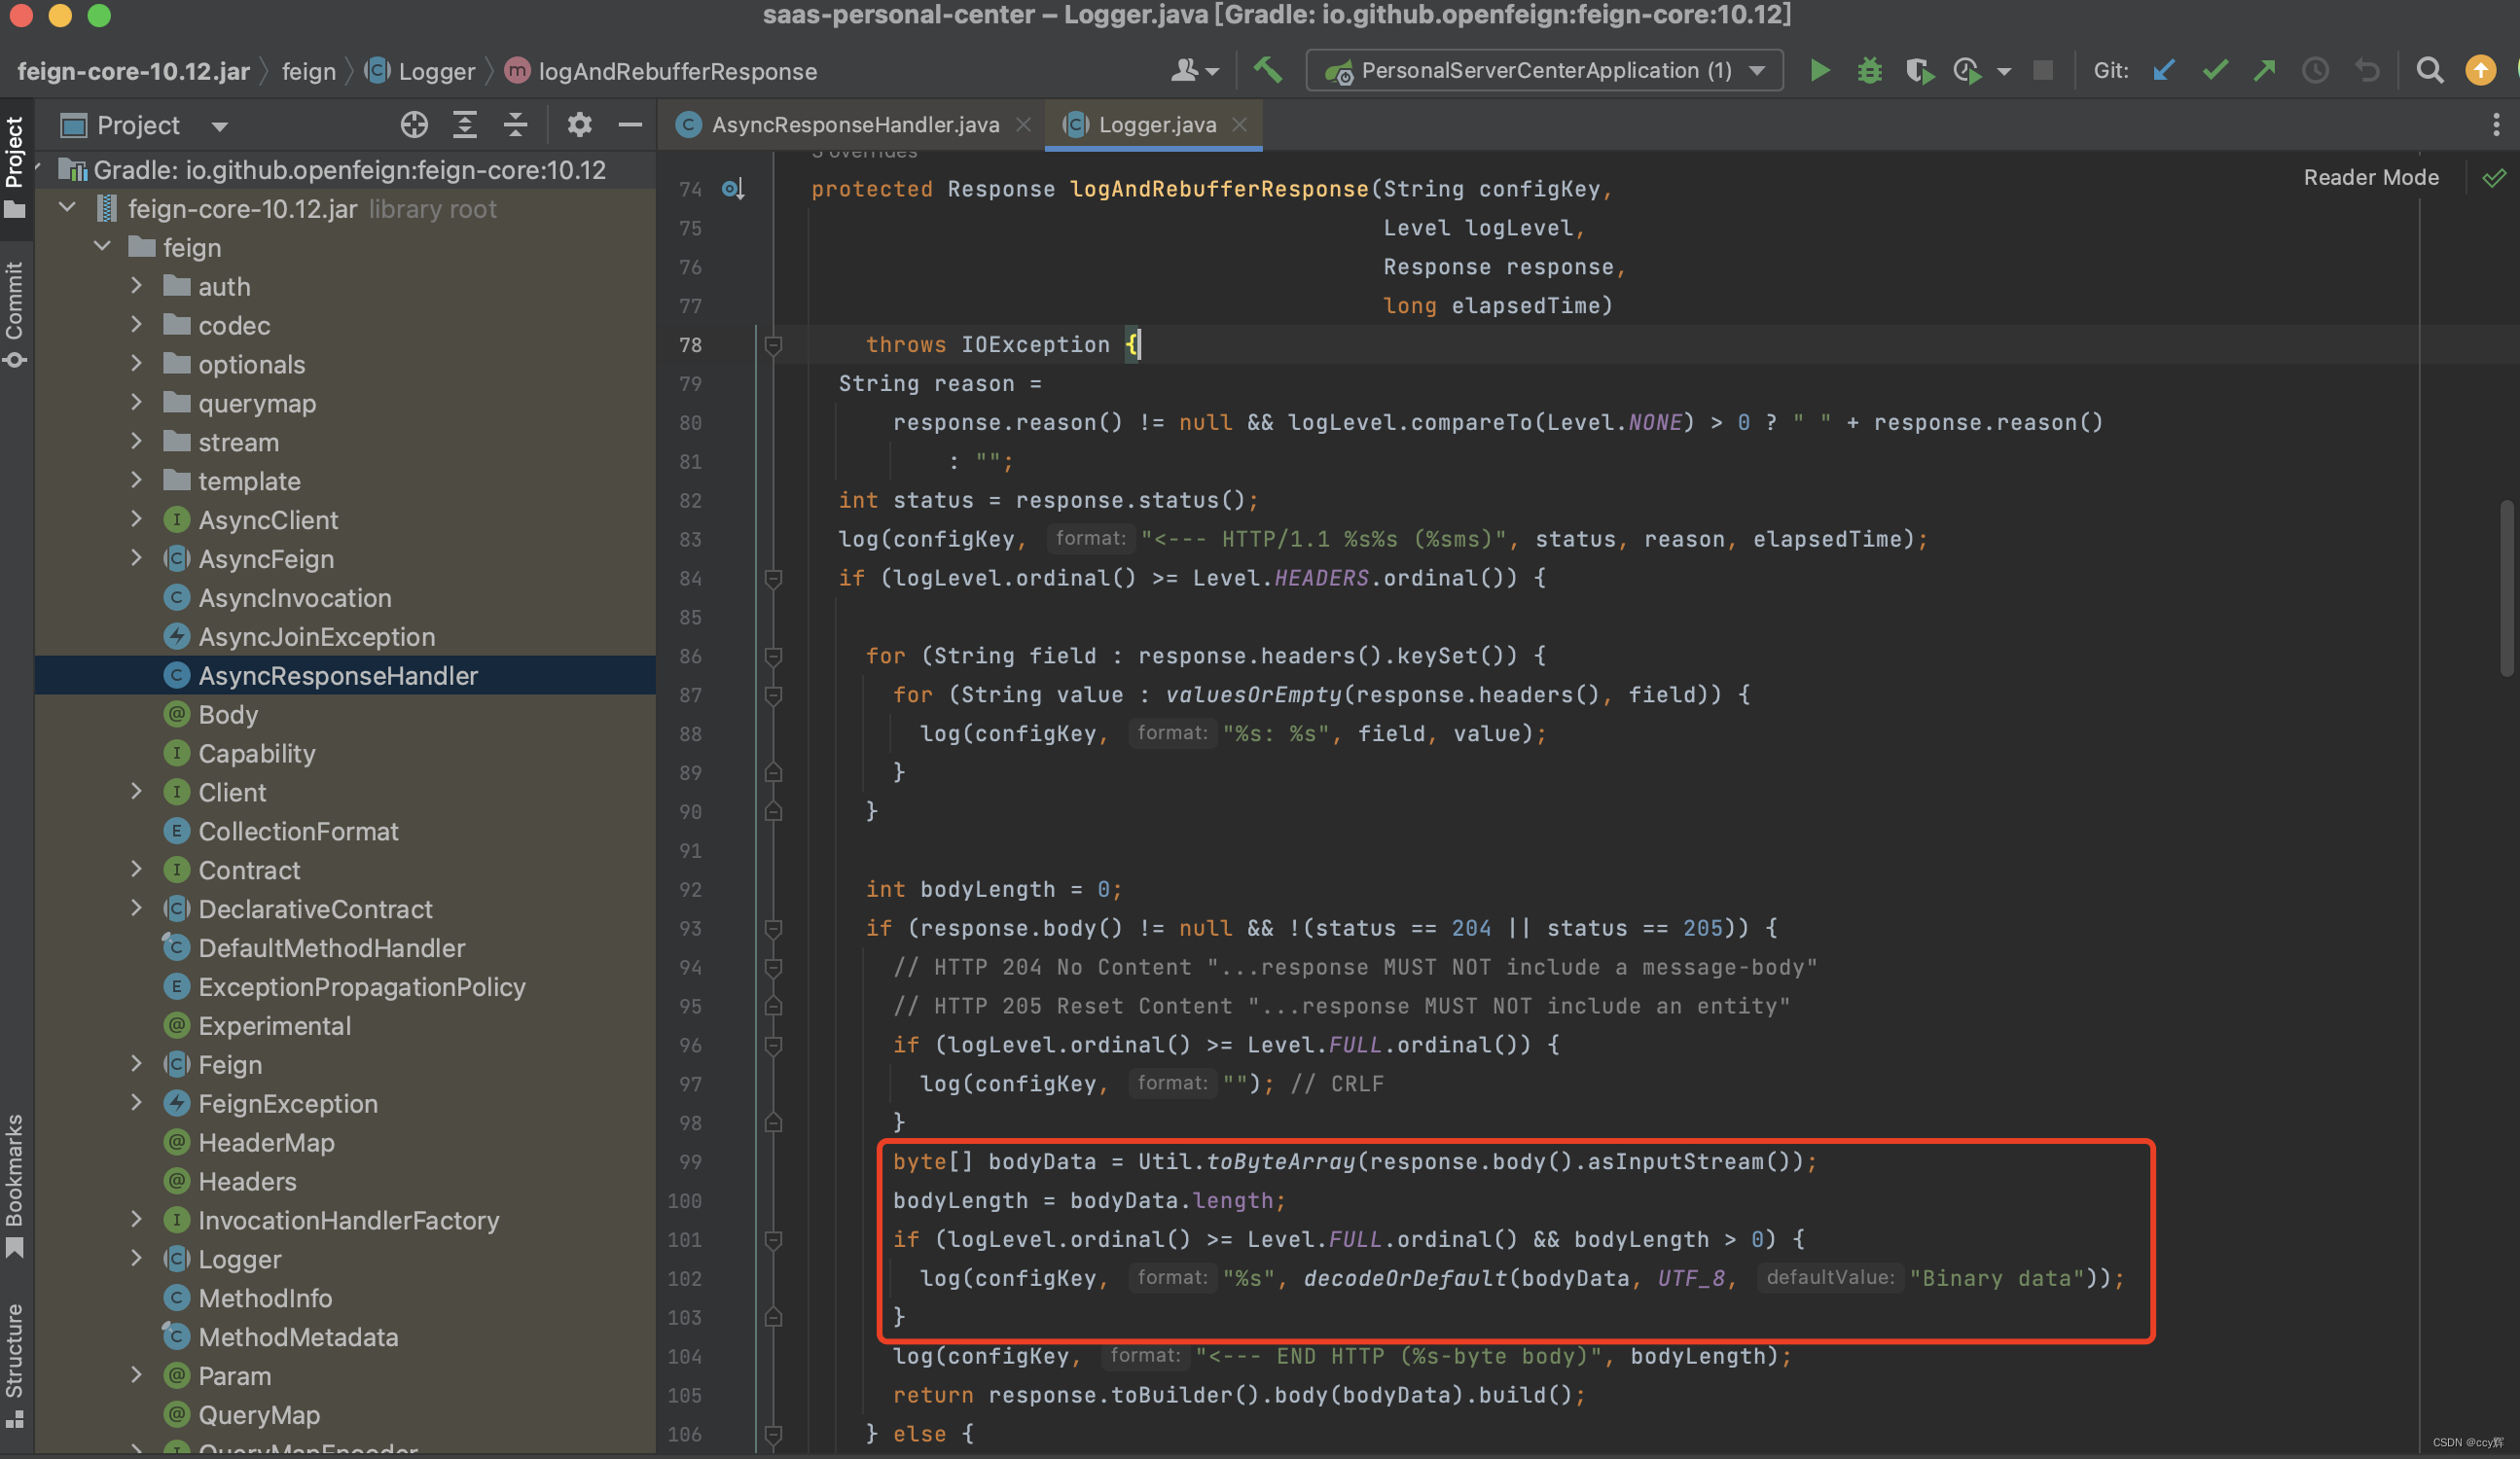Click the Git update project arrow

2164,71
